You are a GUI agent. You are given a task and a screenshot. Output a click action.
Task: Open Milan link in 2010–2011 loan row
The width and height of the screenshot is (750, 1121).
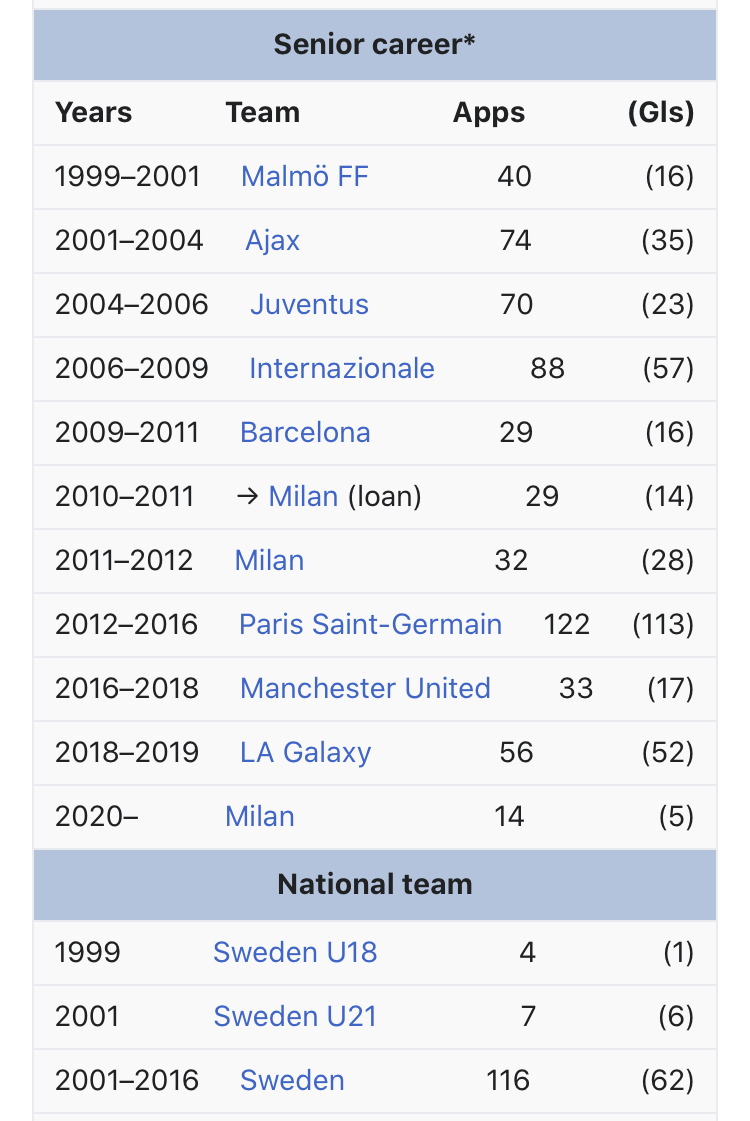pyautogui.click(x=303, y=496)
